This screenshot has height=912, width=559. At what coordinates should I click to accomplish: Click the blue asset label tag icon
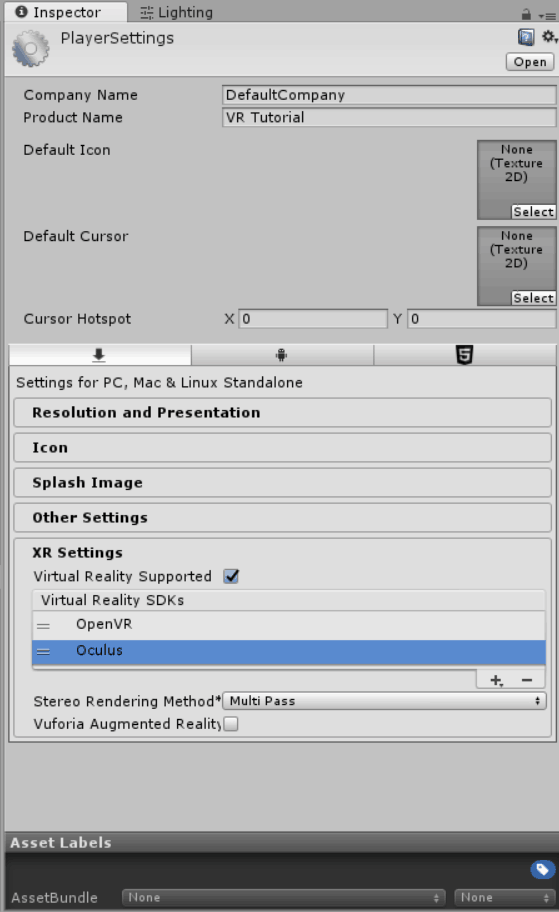tap(542, 870)
